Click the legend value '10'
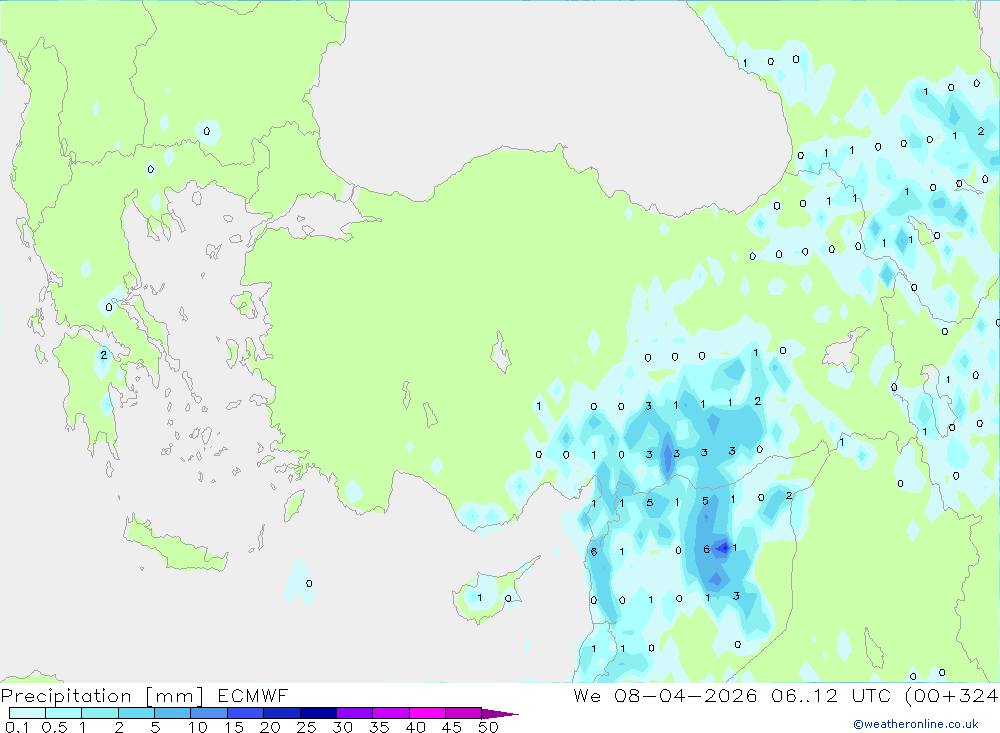This screenshot has width=1000, height=733. tap(198, 727)
